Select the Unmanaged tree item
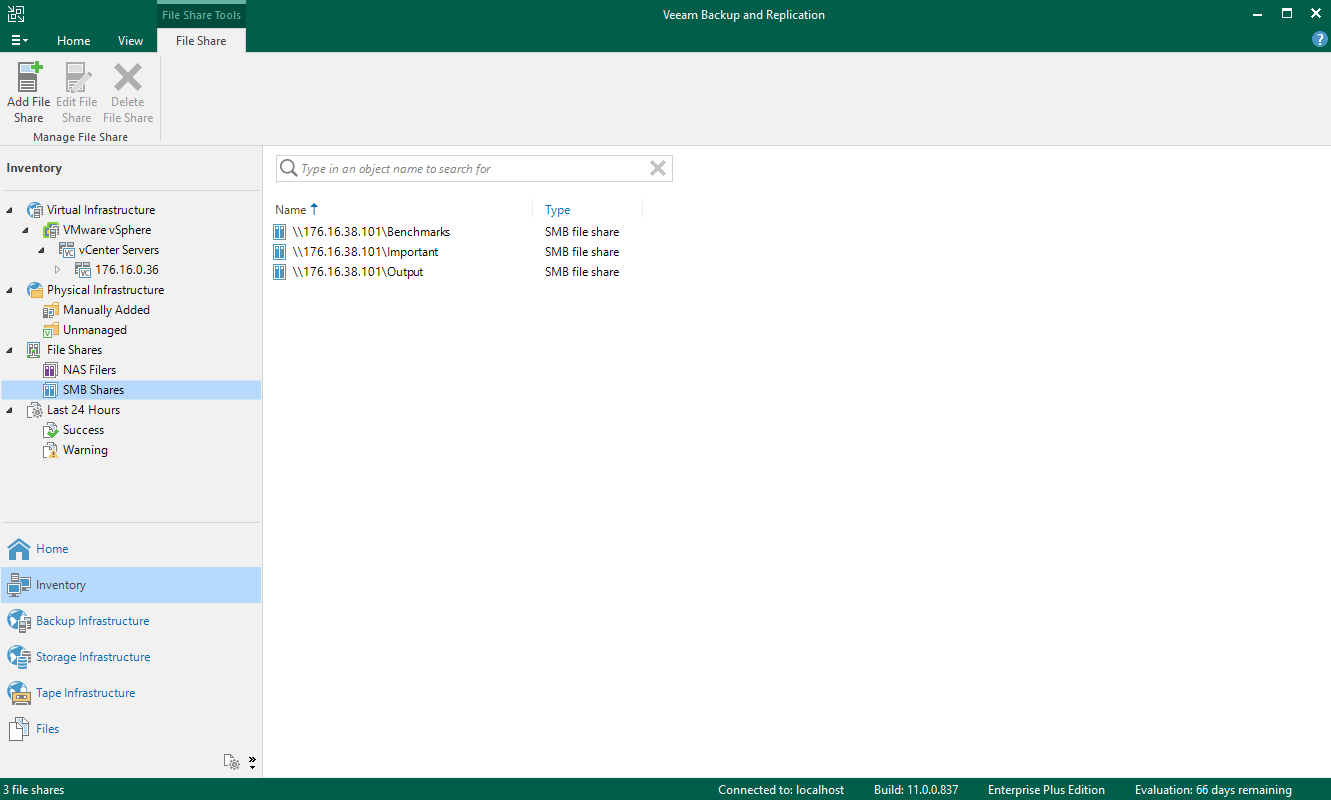The width and height of the screenshot is (1331, 800). click(x=94, y=330)
